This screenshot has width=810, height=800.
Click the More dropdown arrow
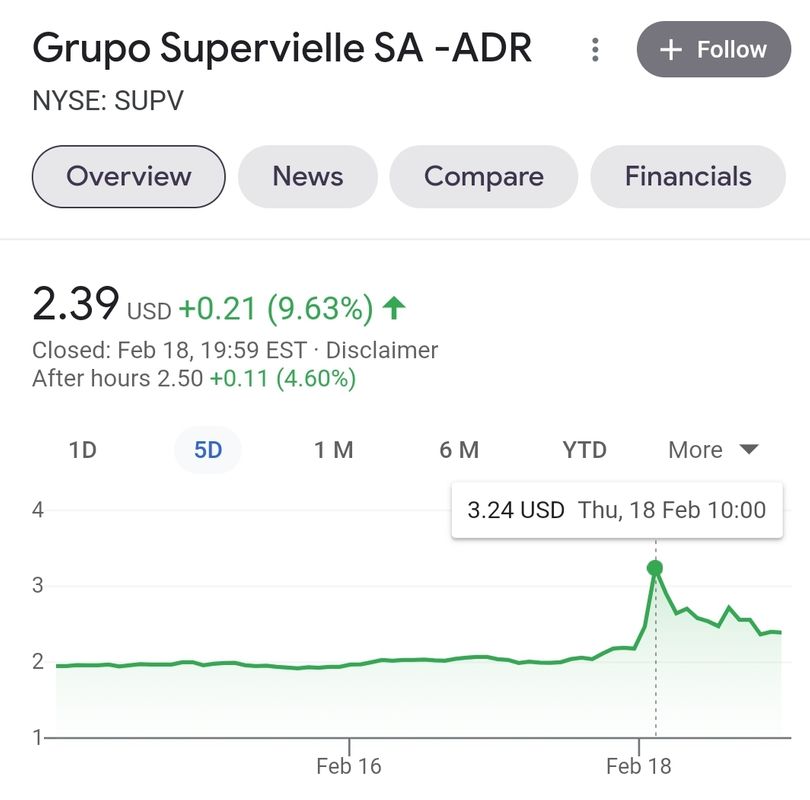pos(749,449)
